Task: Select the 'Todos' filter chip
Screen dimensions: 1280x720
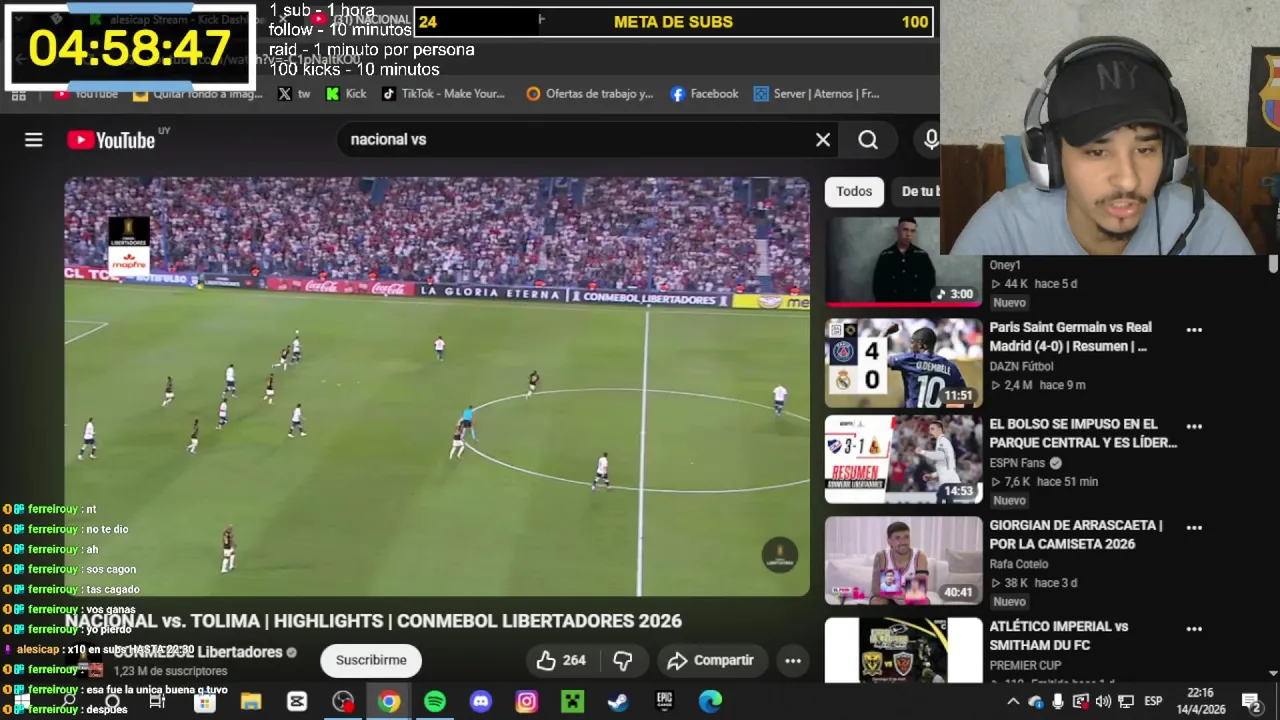Action: click(854, 191)
